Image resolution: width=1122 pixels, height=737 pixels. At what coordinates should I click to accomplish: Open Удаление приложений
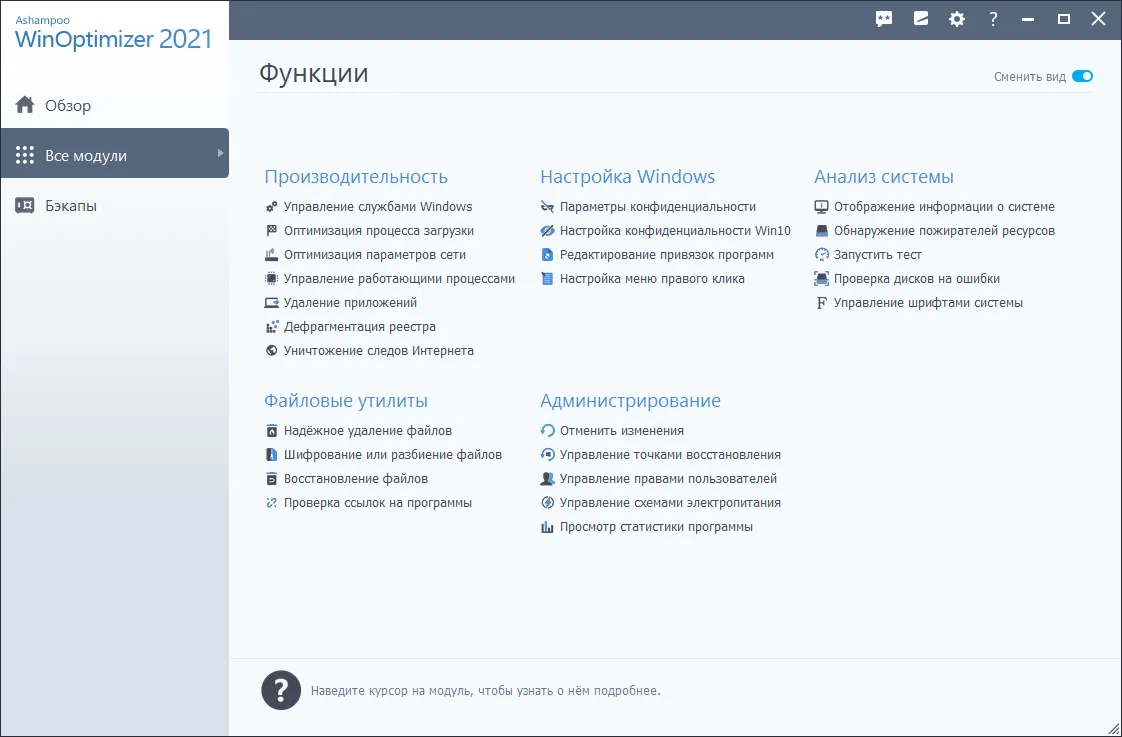pos(351,303)
